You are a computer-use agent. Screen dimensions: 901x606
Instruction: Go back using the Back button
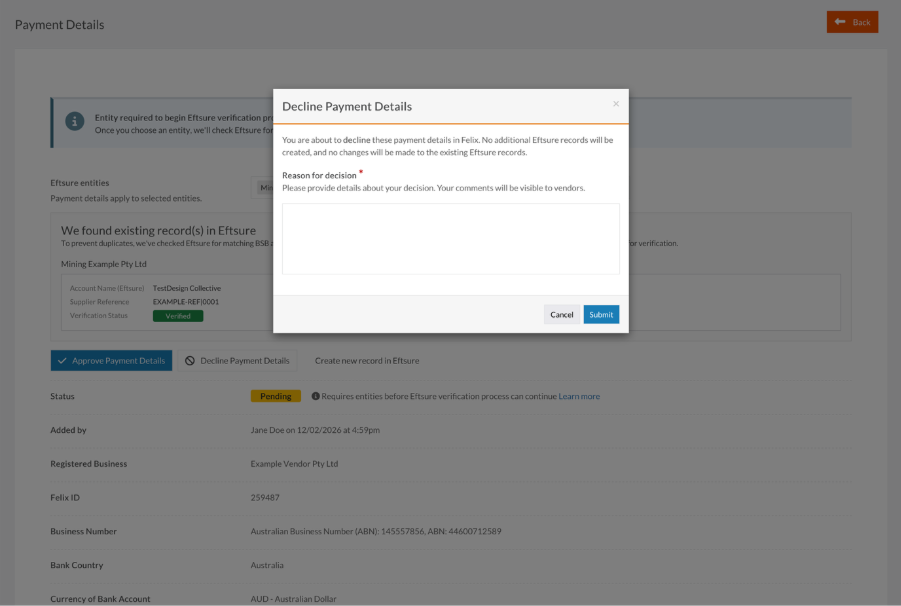(852, 21)
